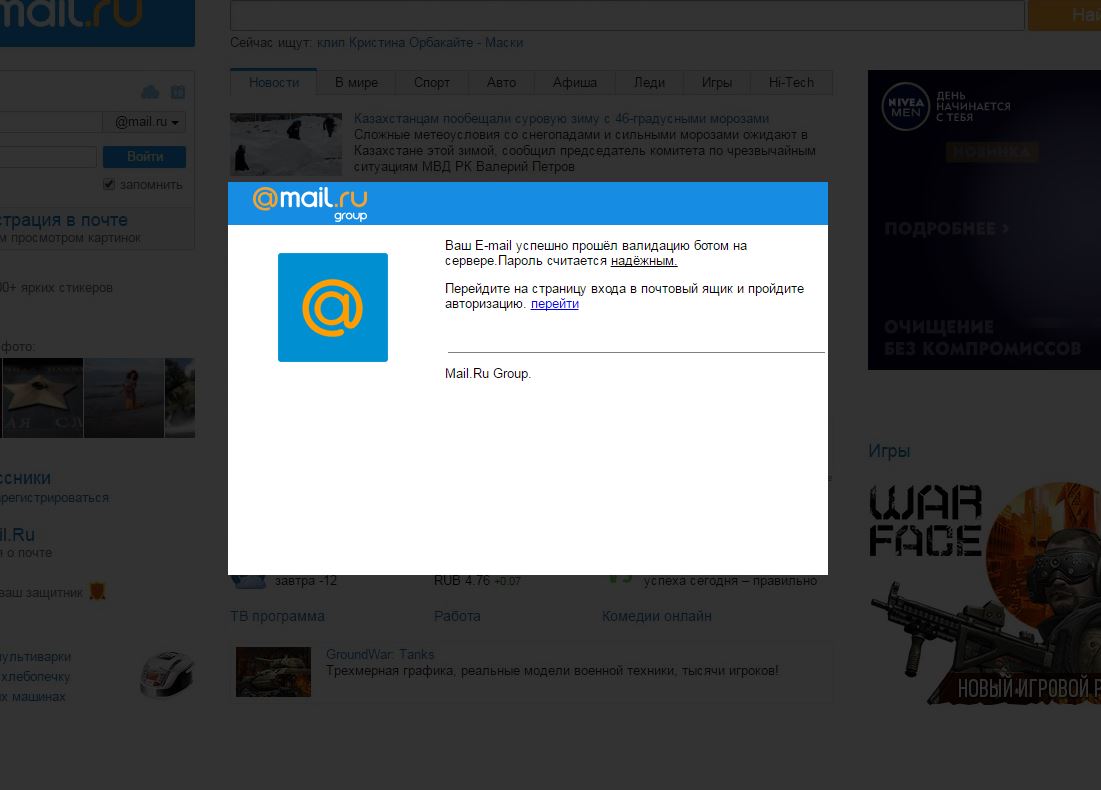
Task: Click the snowy news thumbnail image
Action: click(x=286, y=144)
